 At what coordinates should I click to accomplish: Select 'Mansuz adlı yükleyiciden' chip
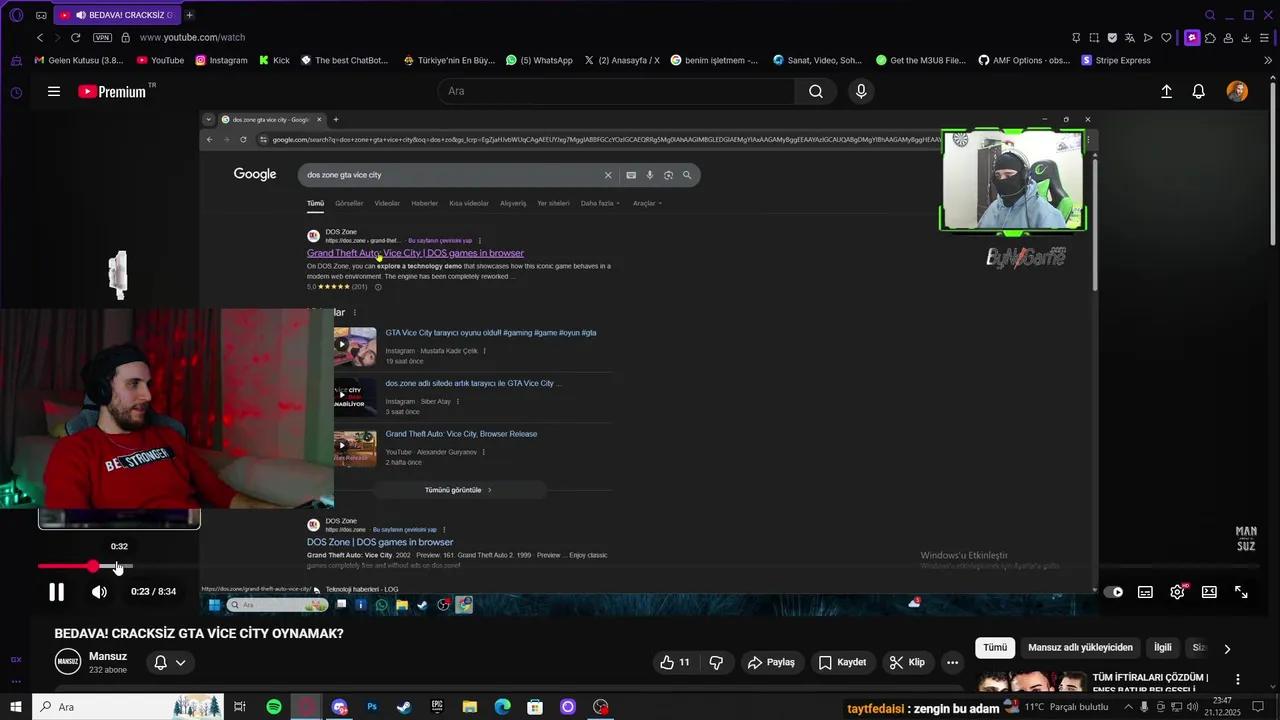(1080, 648)
